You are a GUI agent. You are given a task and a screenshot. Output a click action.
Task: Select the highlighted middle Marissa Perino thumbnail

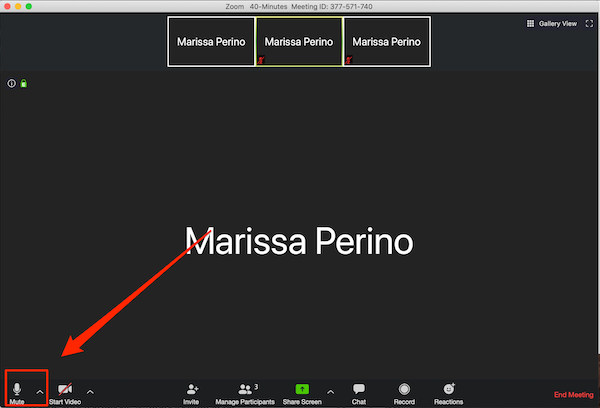click(298, 43)
